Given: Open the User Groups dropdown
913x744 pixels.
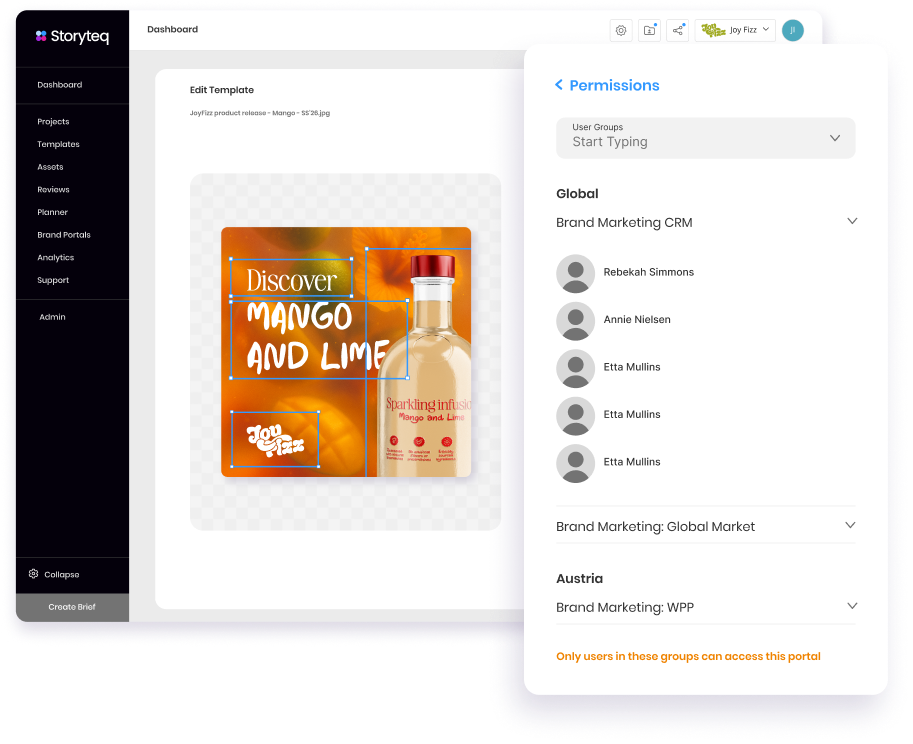Looking at the screenshot, I should pos(705,138).
